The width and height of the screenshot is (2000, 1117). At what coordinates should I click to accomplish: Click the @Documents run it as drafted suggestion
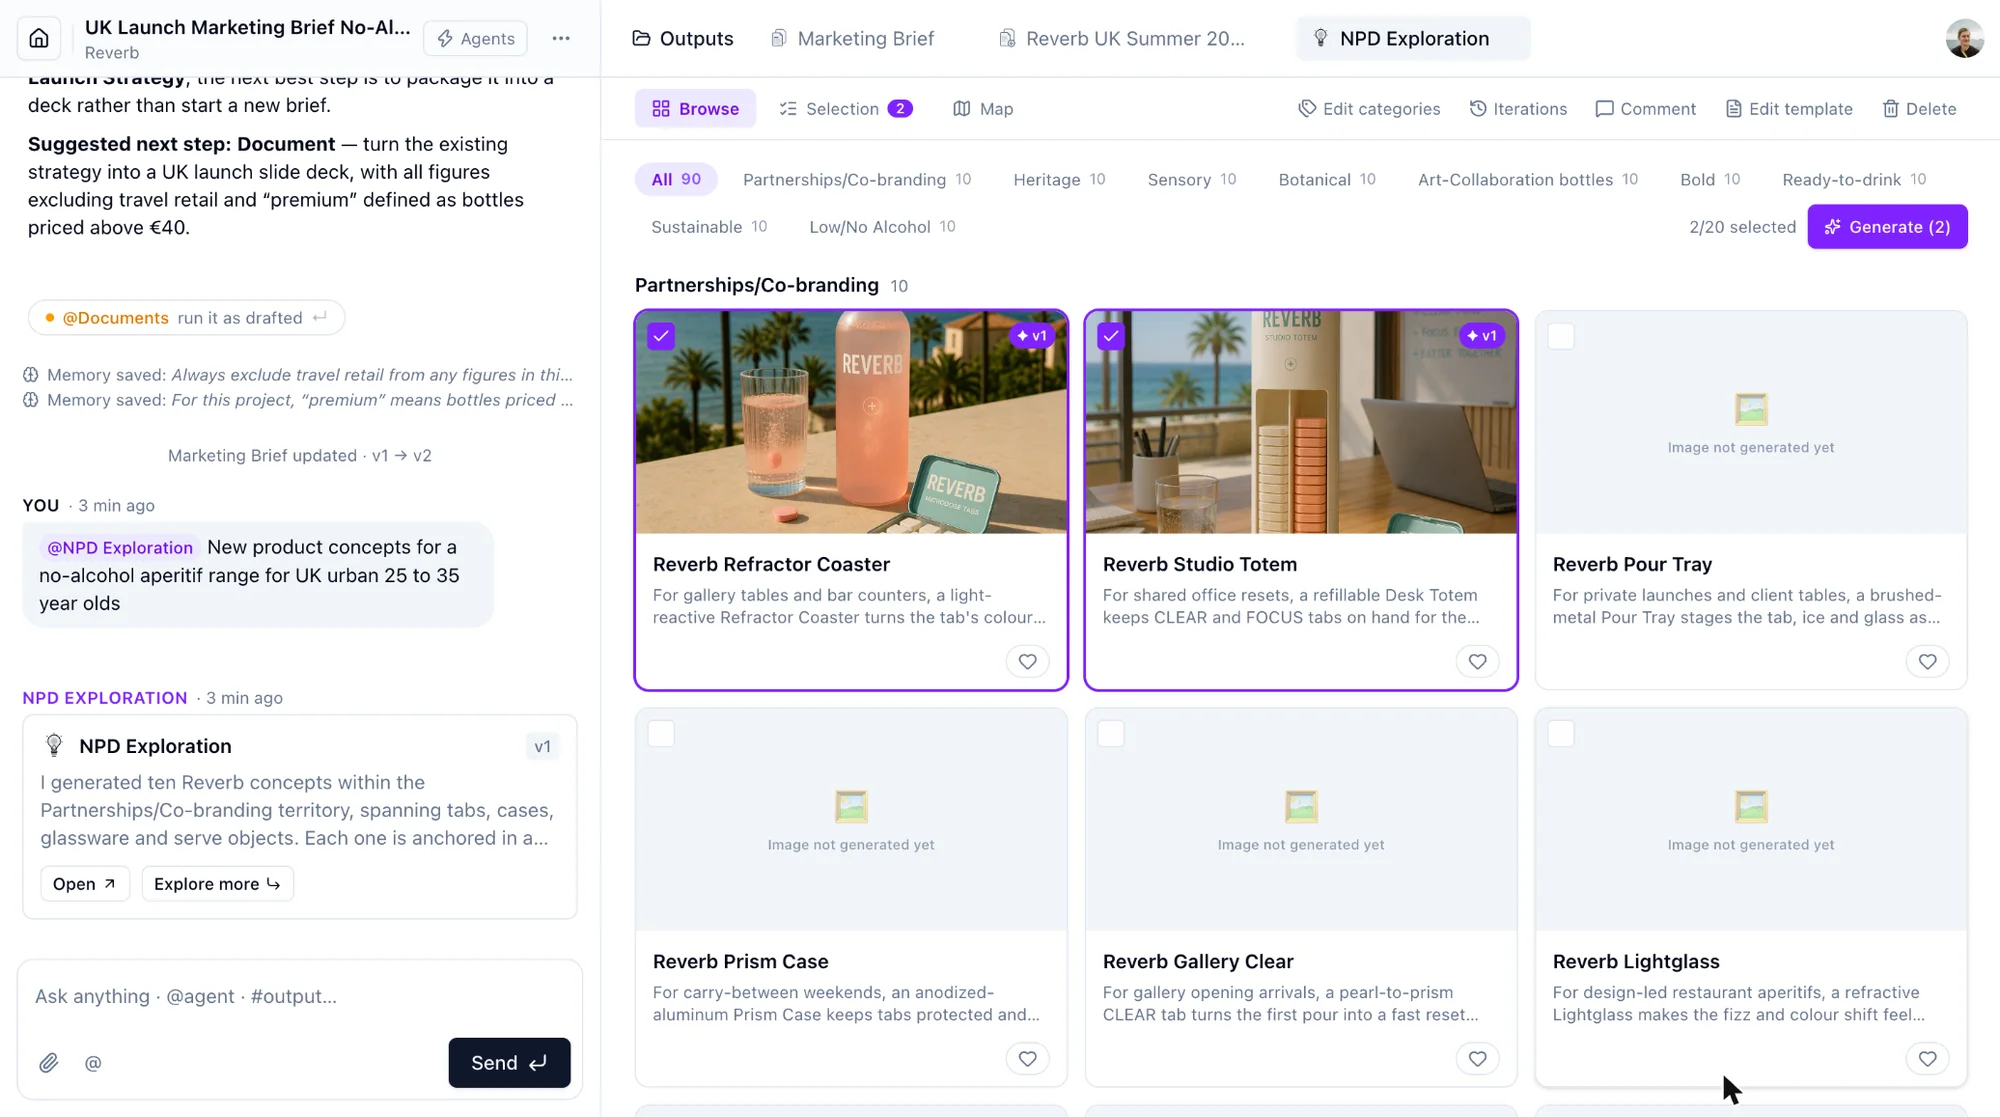click(x=186, y=318)
